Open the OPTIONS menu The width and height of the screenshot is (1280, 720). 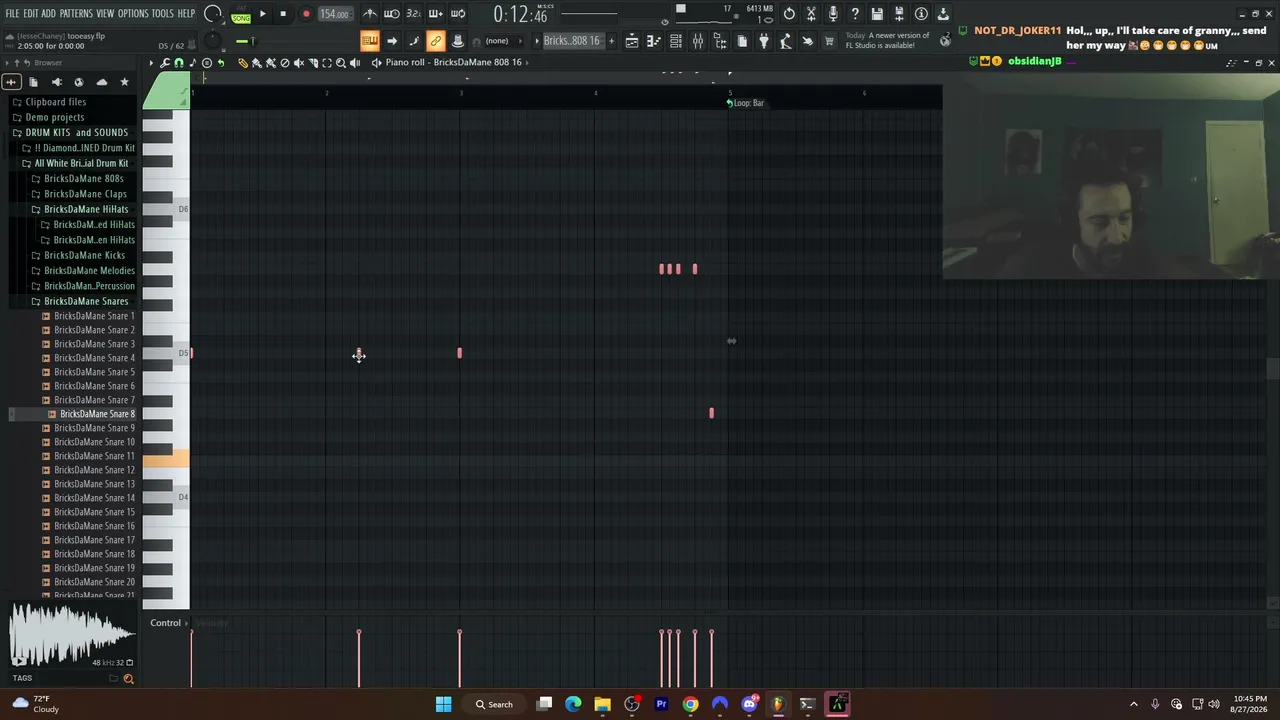click(133, 14)
